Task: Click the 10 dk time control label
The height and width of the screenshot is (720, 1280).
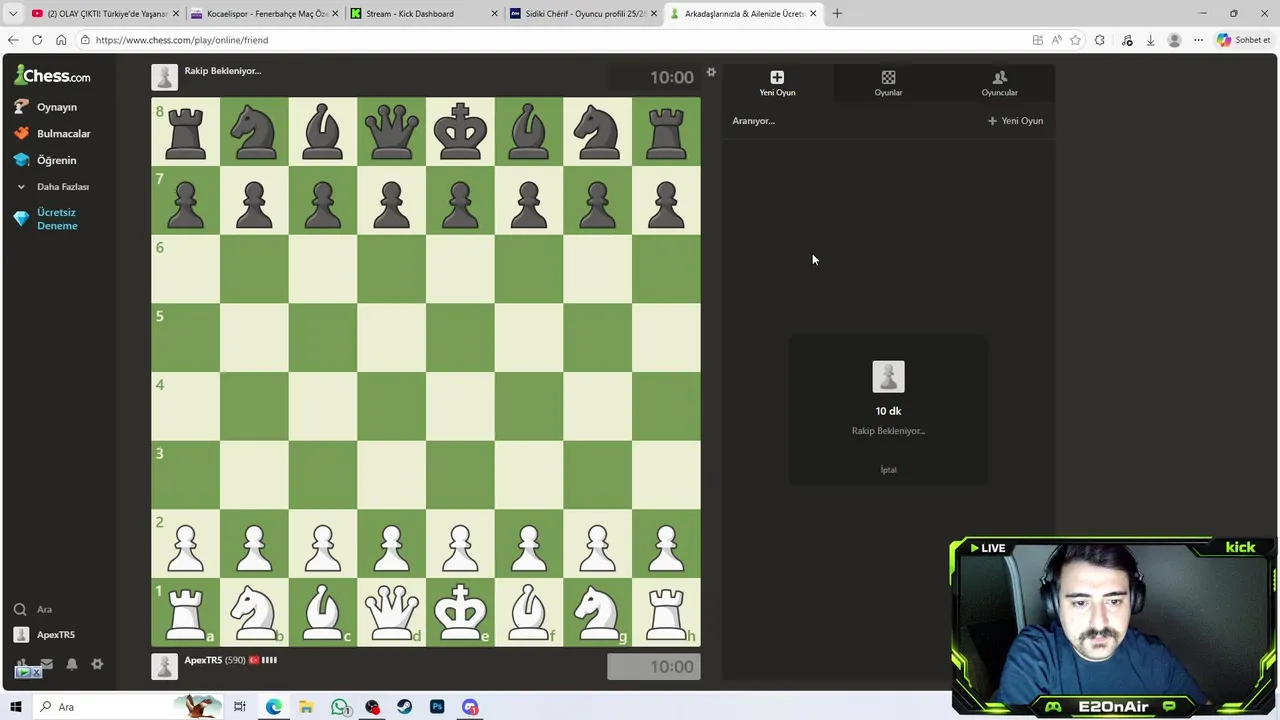Action: 888,411
